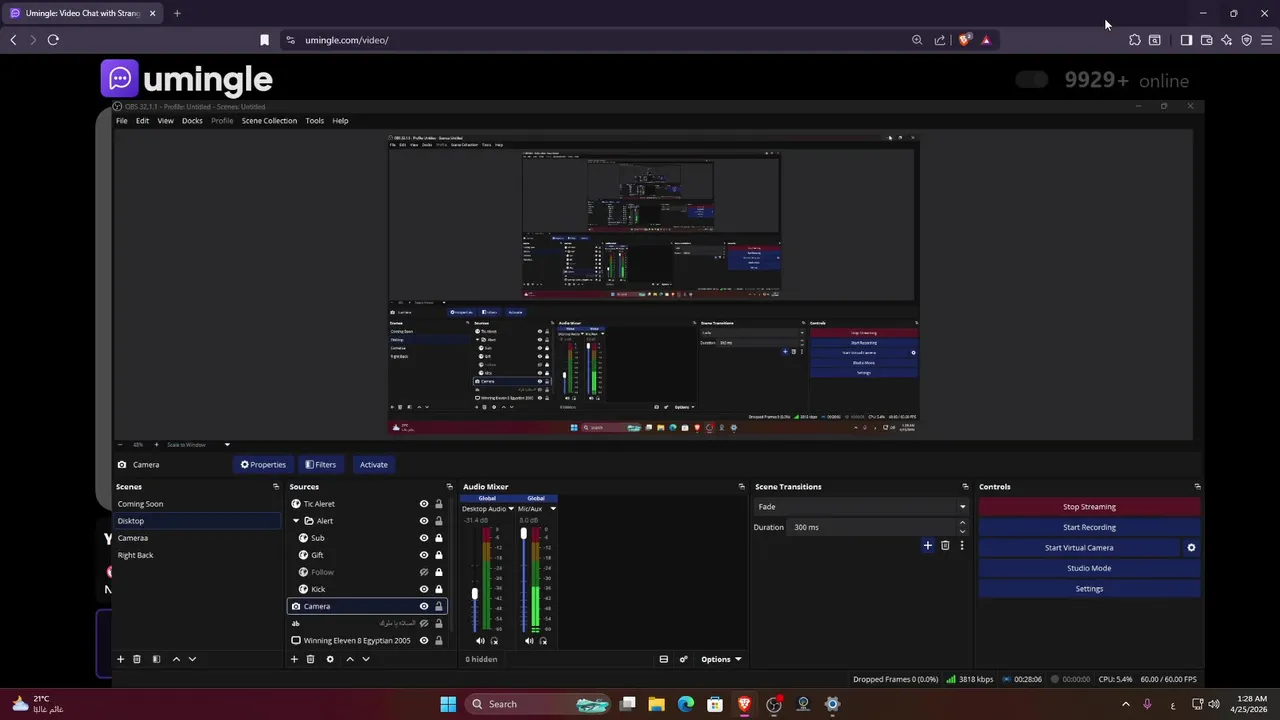Mute Mic/Aux speaker icon
The width and height of the screenshot is (1280, 720).
coord(529,641)
